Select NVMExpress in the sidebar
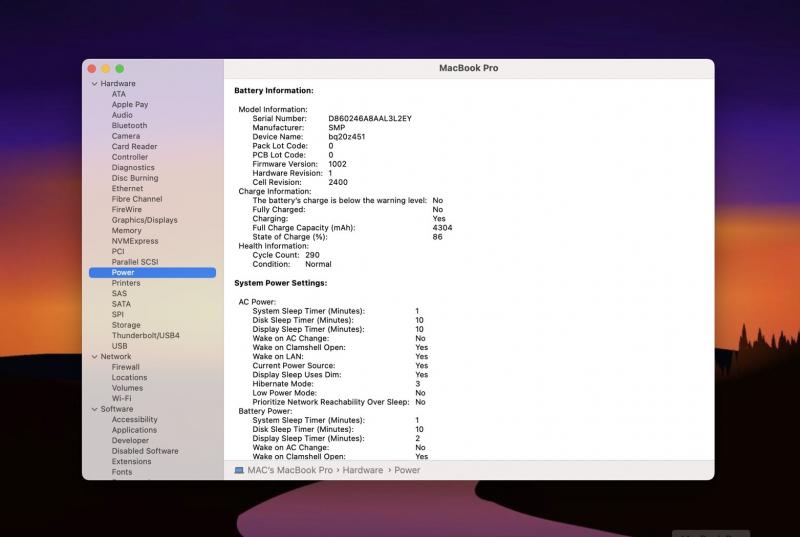 point(135,241)
